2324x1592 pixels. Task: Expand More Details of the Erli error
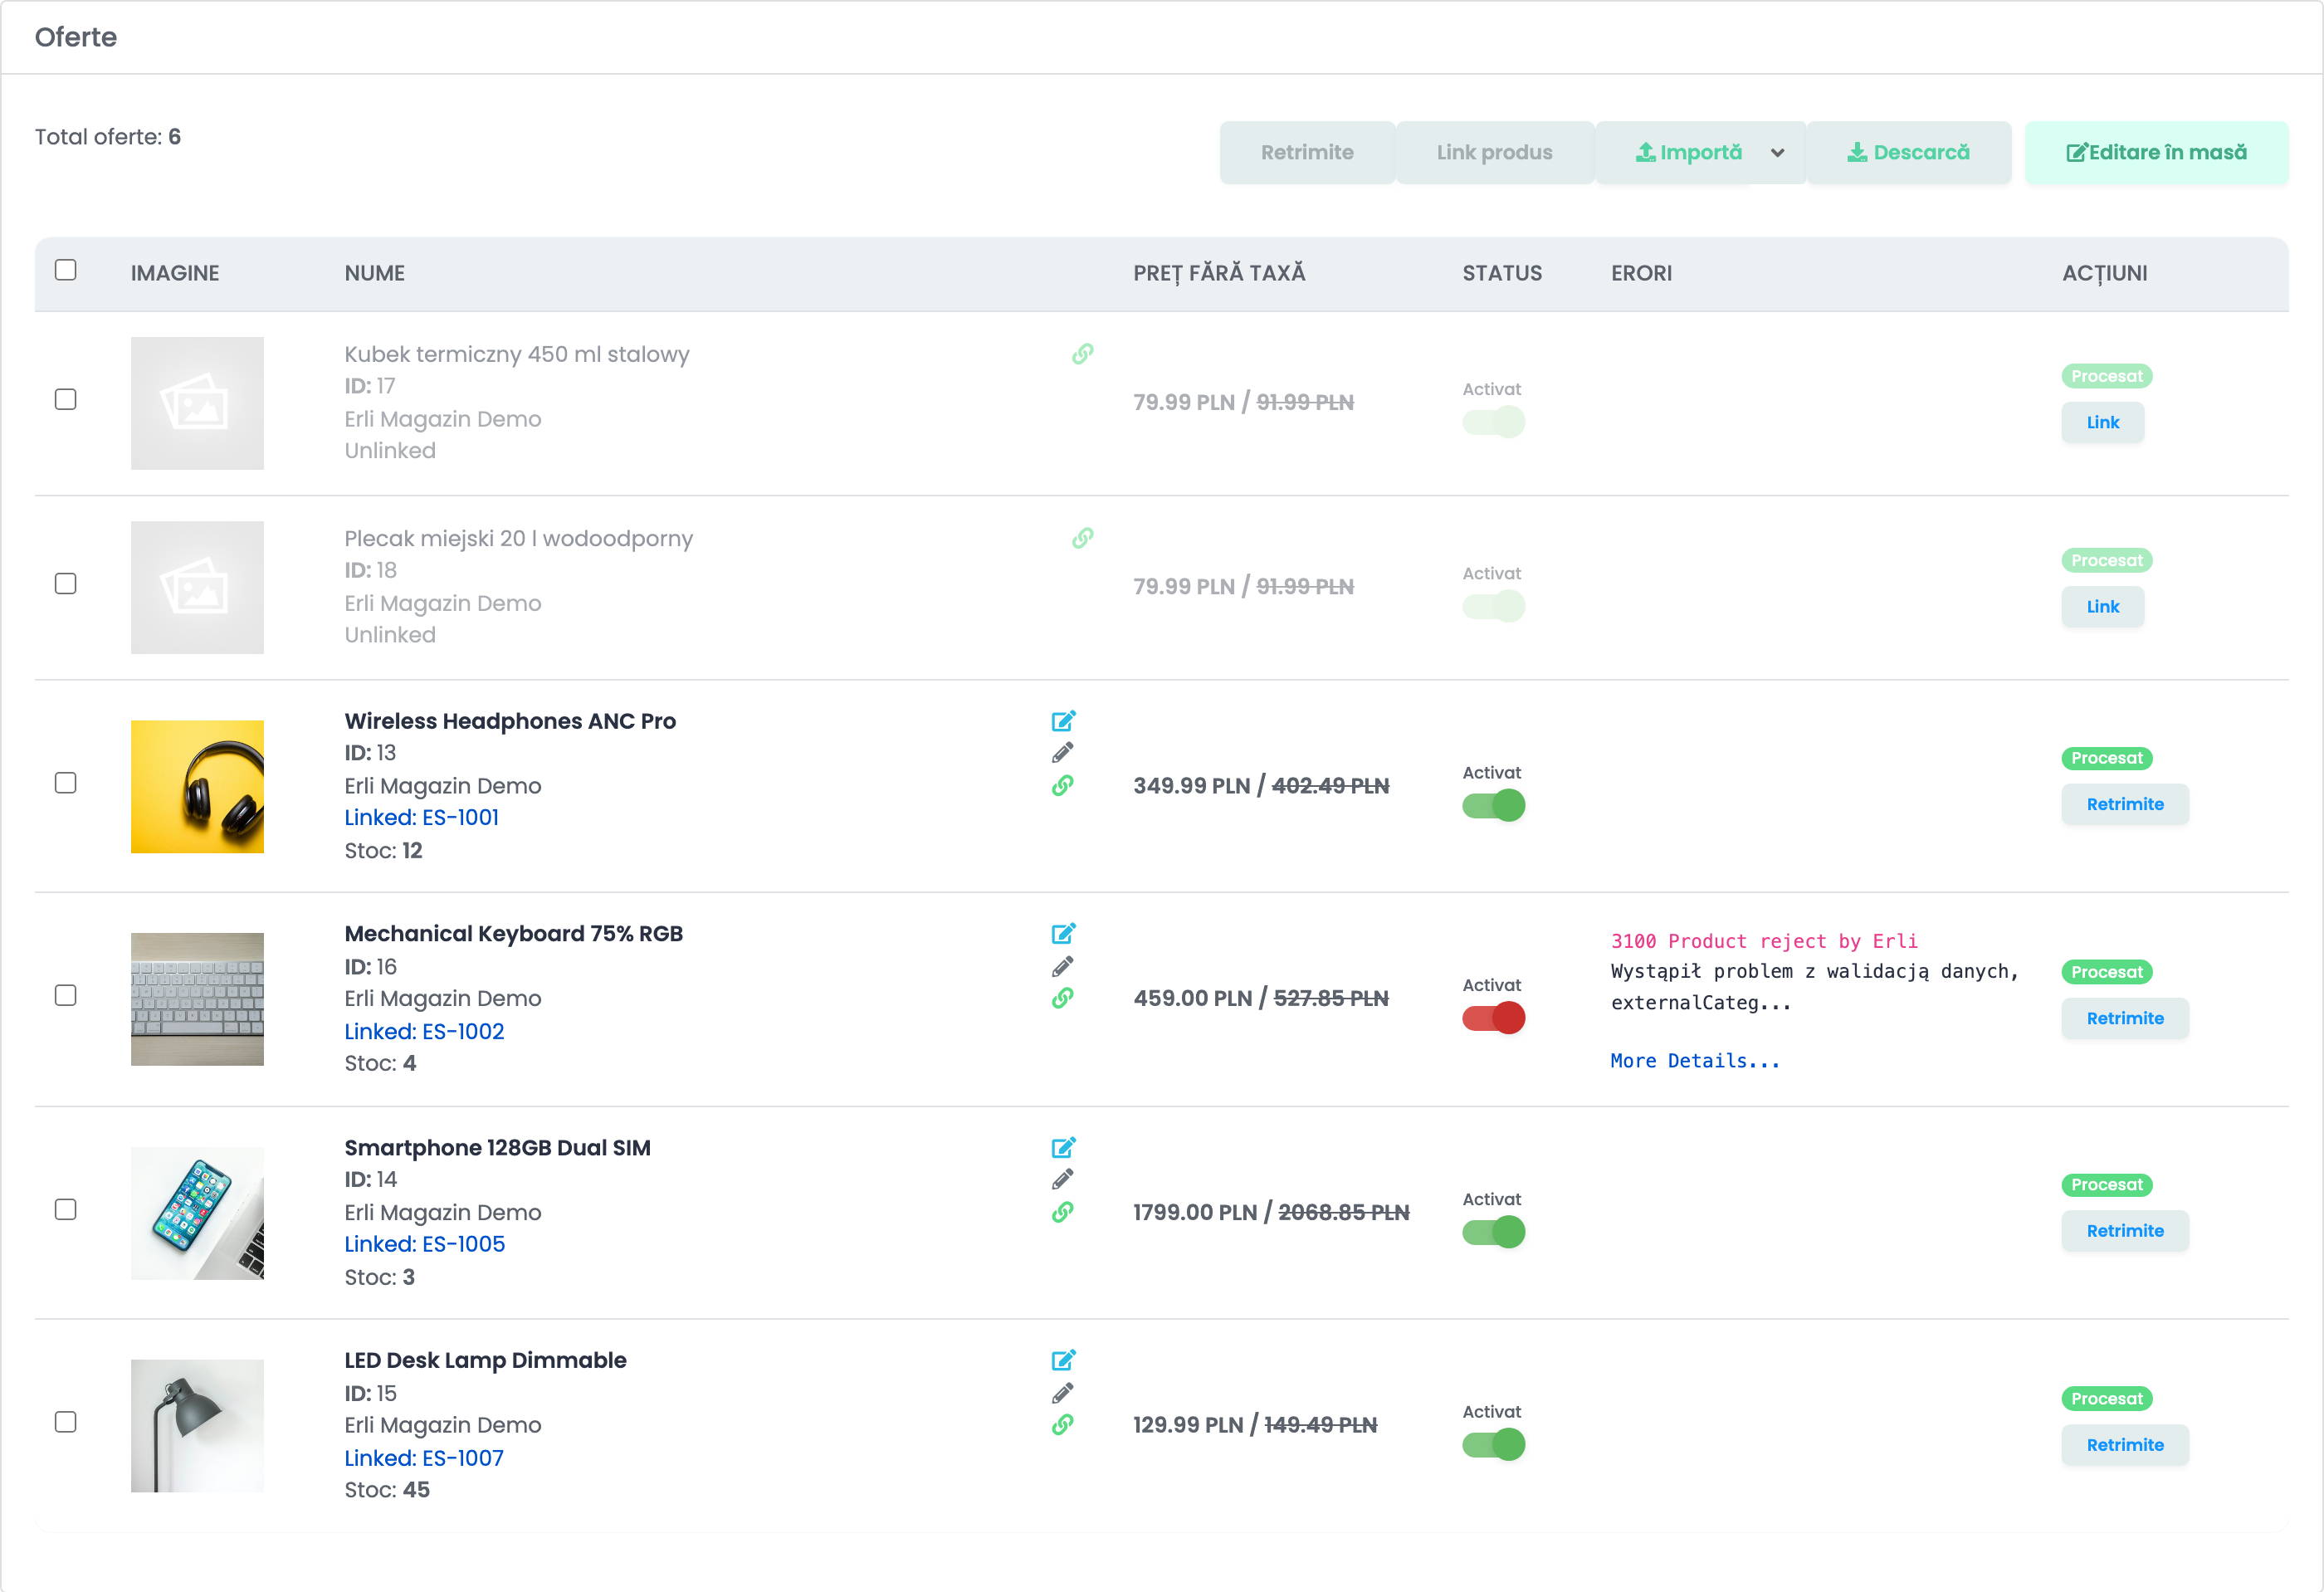(x=1695, y=1061)
